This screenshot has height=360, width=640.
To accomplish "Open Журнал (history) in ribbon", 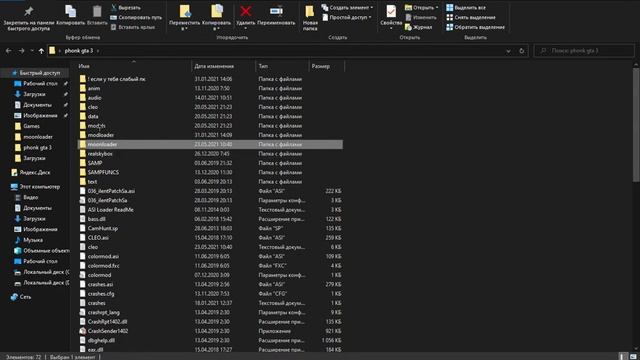I will tap(418, 27).
